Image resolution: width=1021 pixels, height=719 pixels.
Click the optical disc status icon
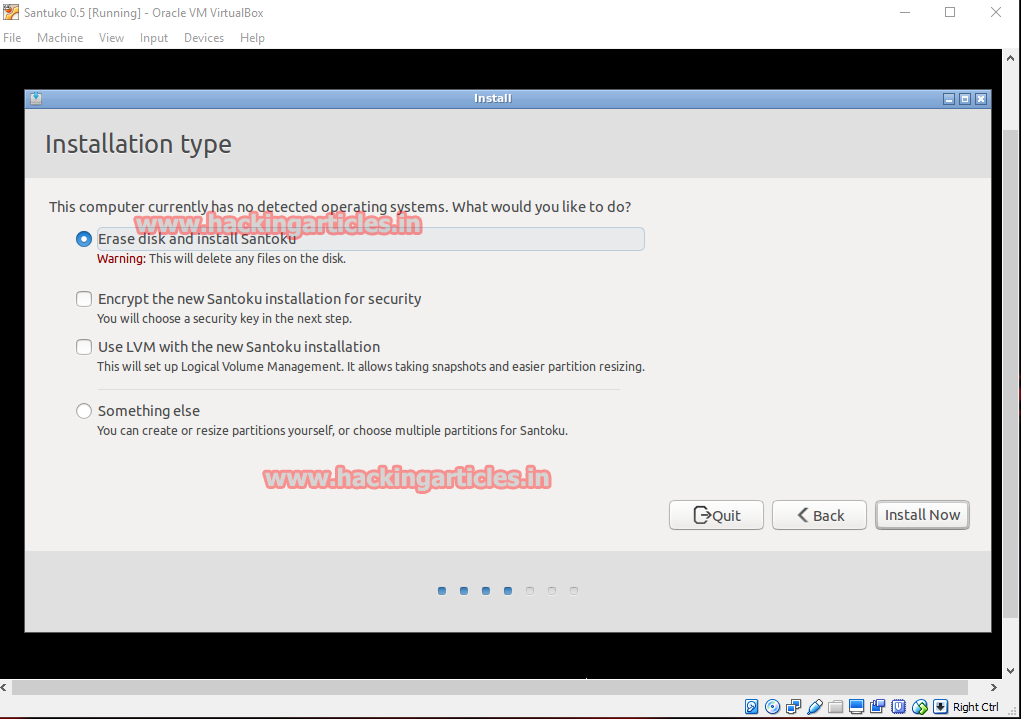pos(772,707)
